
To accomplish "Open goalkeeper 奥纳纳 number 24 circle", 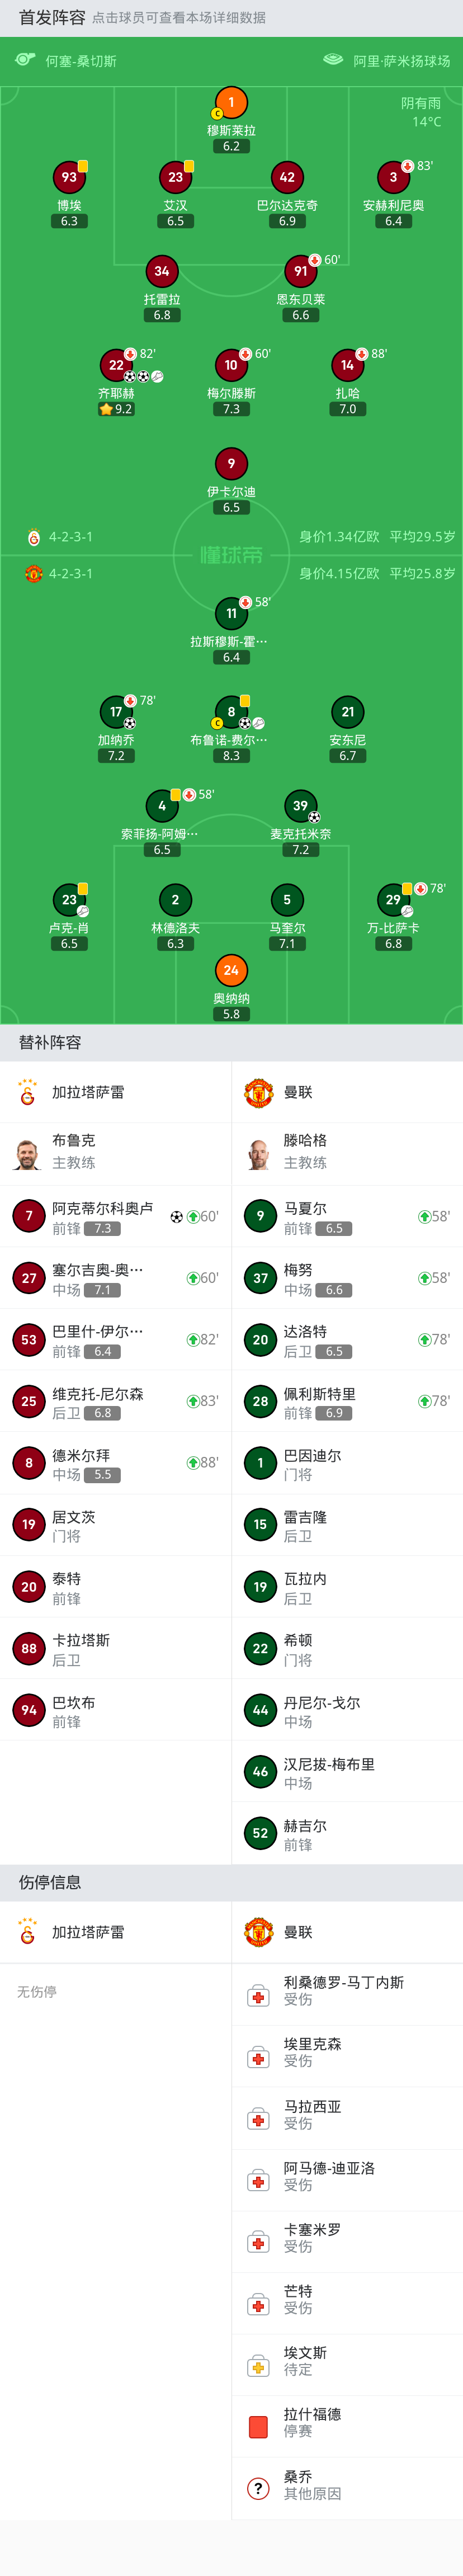I will [x=231, y=970].
